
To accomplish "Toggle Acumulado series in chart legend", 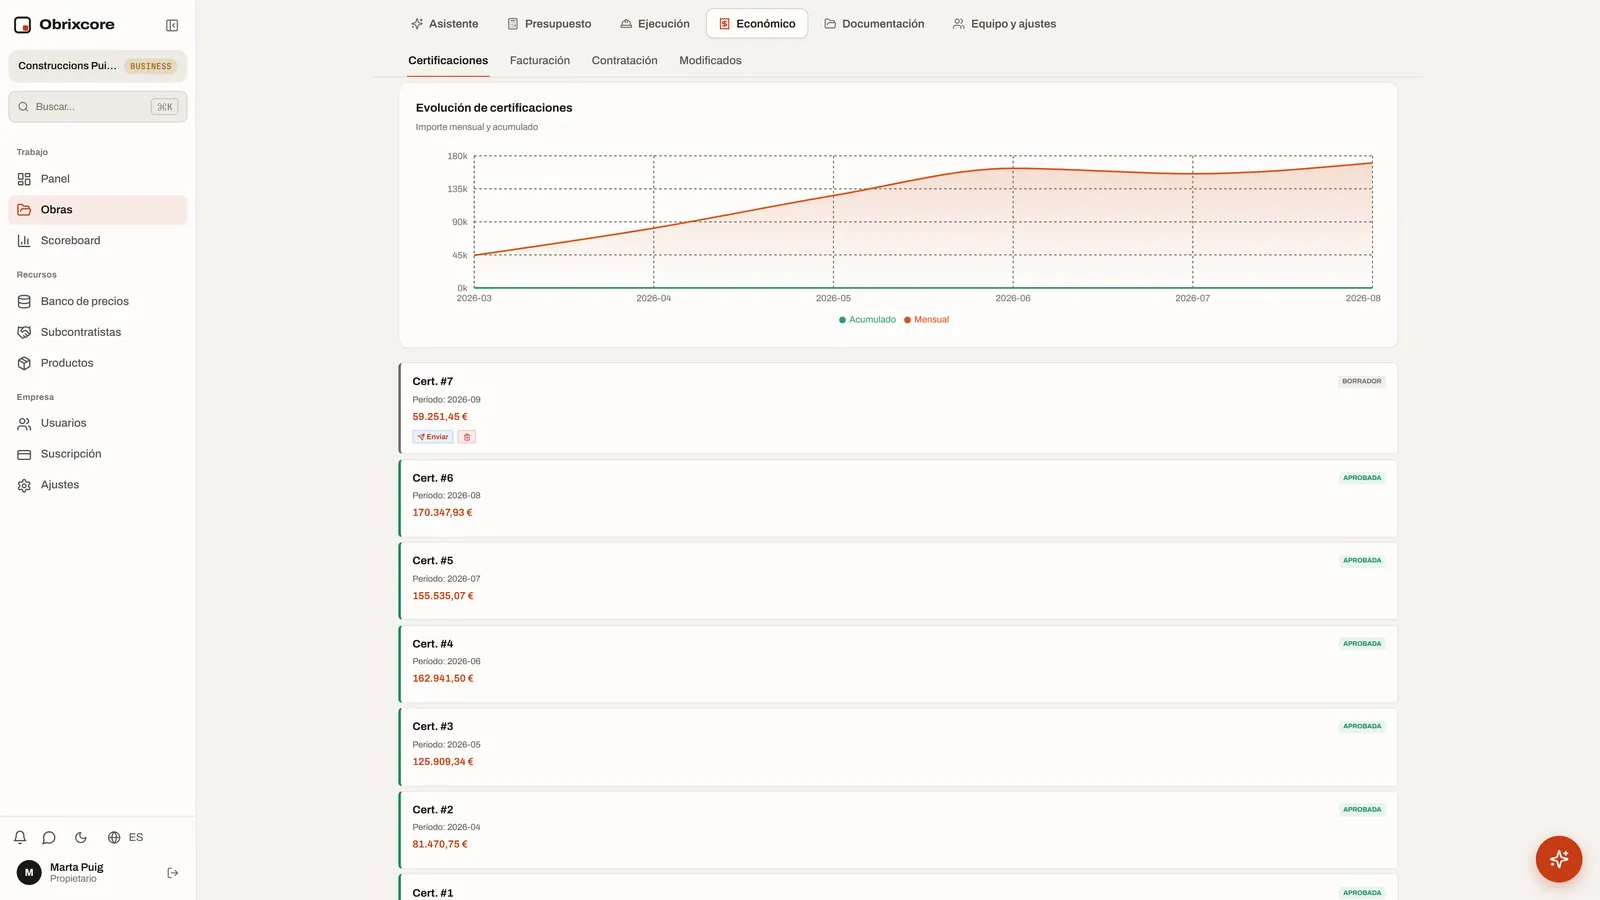I will [x=867, y=320].
